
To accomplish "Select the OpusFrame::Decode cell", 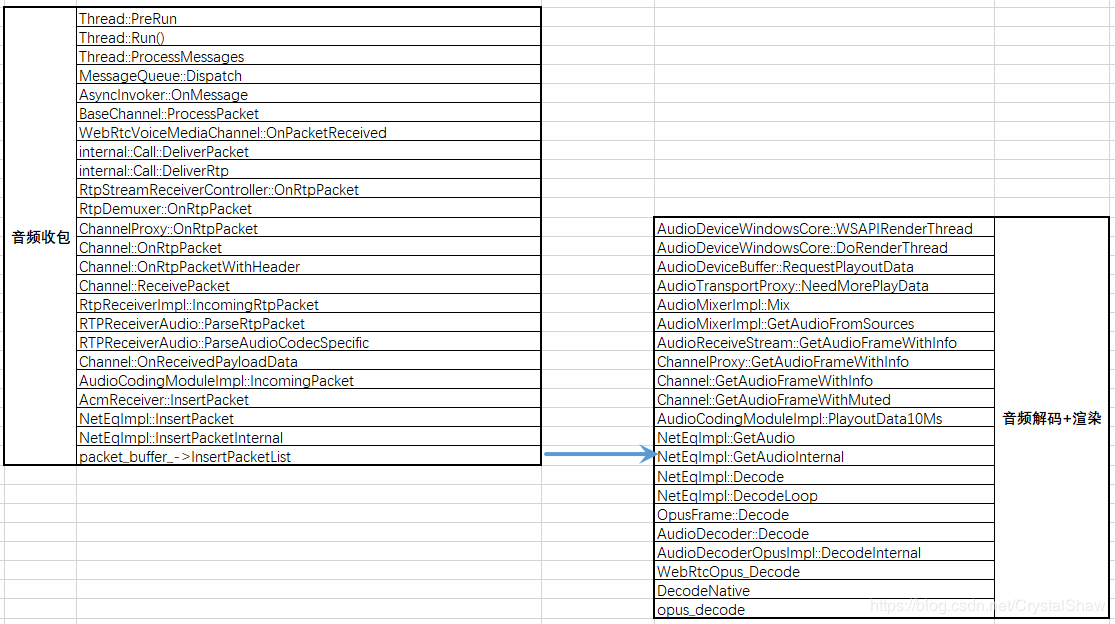I will coord(824,514).
